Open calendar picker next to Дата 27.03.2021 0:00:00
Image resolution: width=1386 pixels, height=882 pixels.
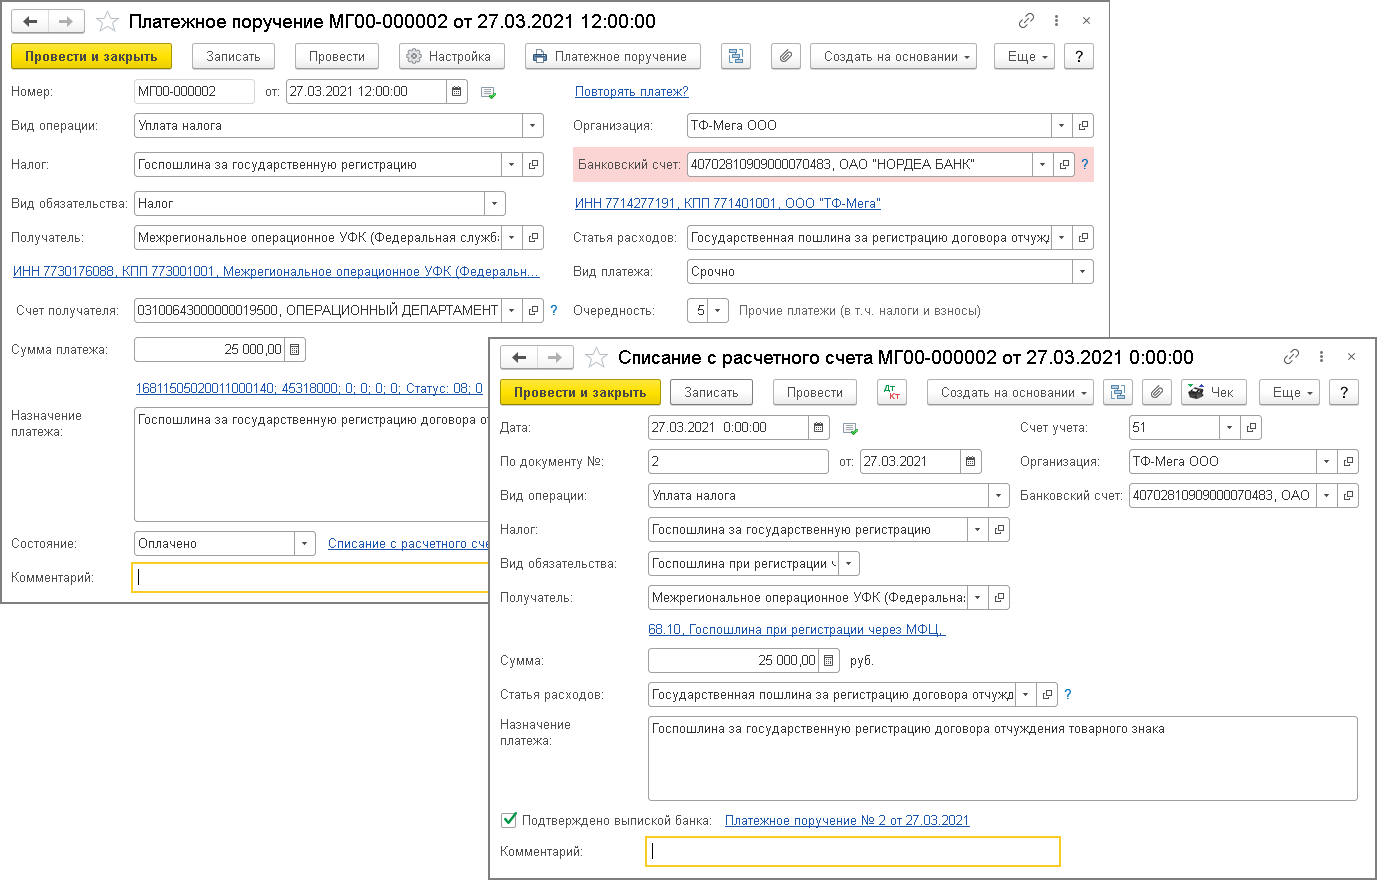coord(819,428)
